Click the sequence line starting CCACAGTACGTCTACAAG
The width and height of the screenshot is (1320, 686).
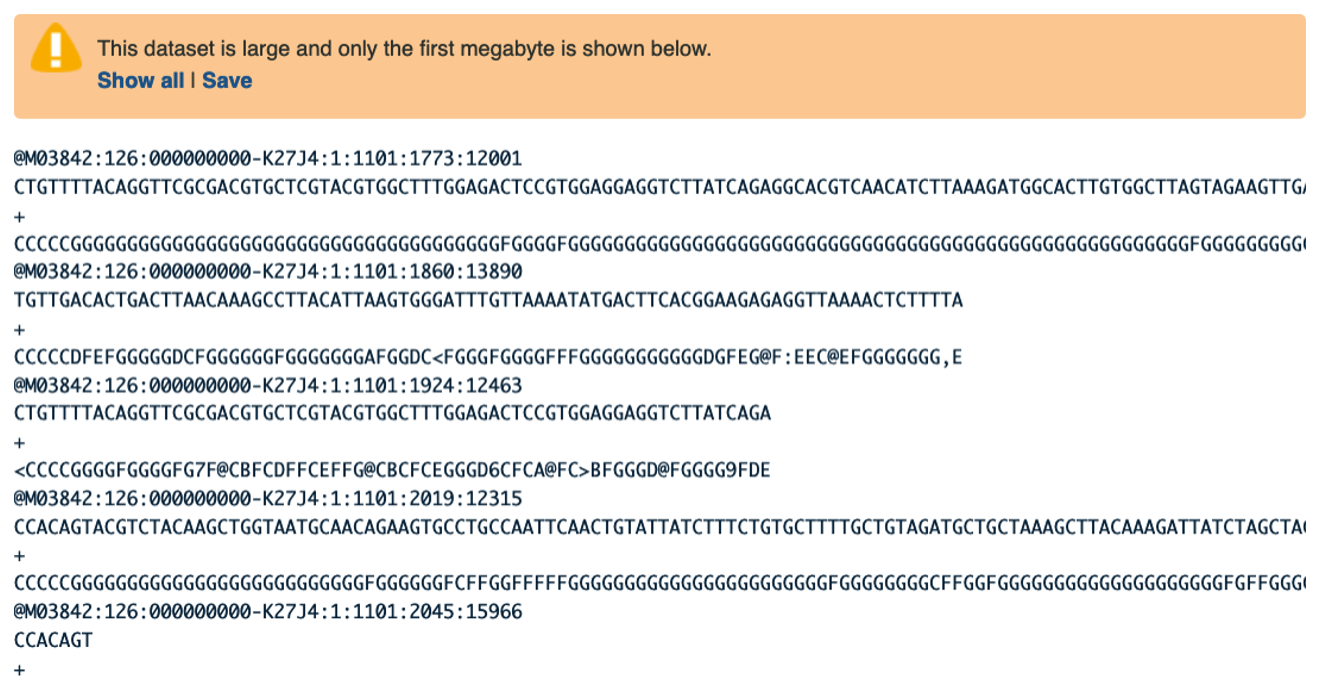coord(660,526)
